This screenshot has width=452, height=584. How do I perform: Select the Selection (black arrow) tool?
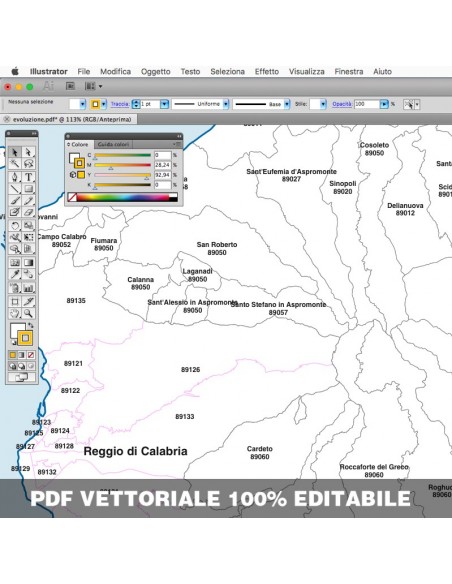(x=15, y=152)
